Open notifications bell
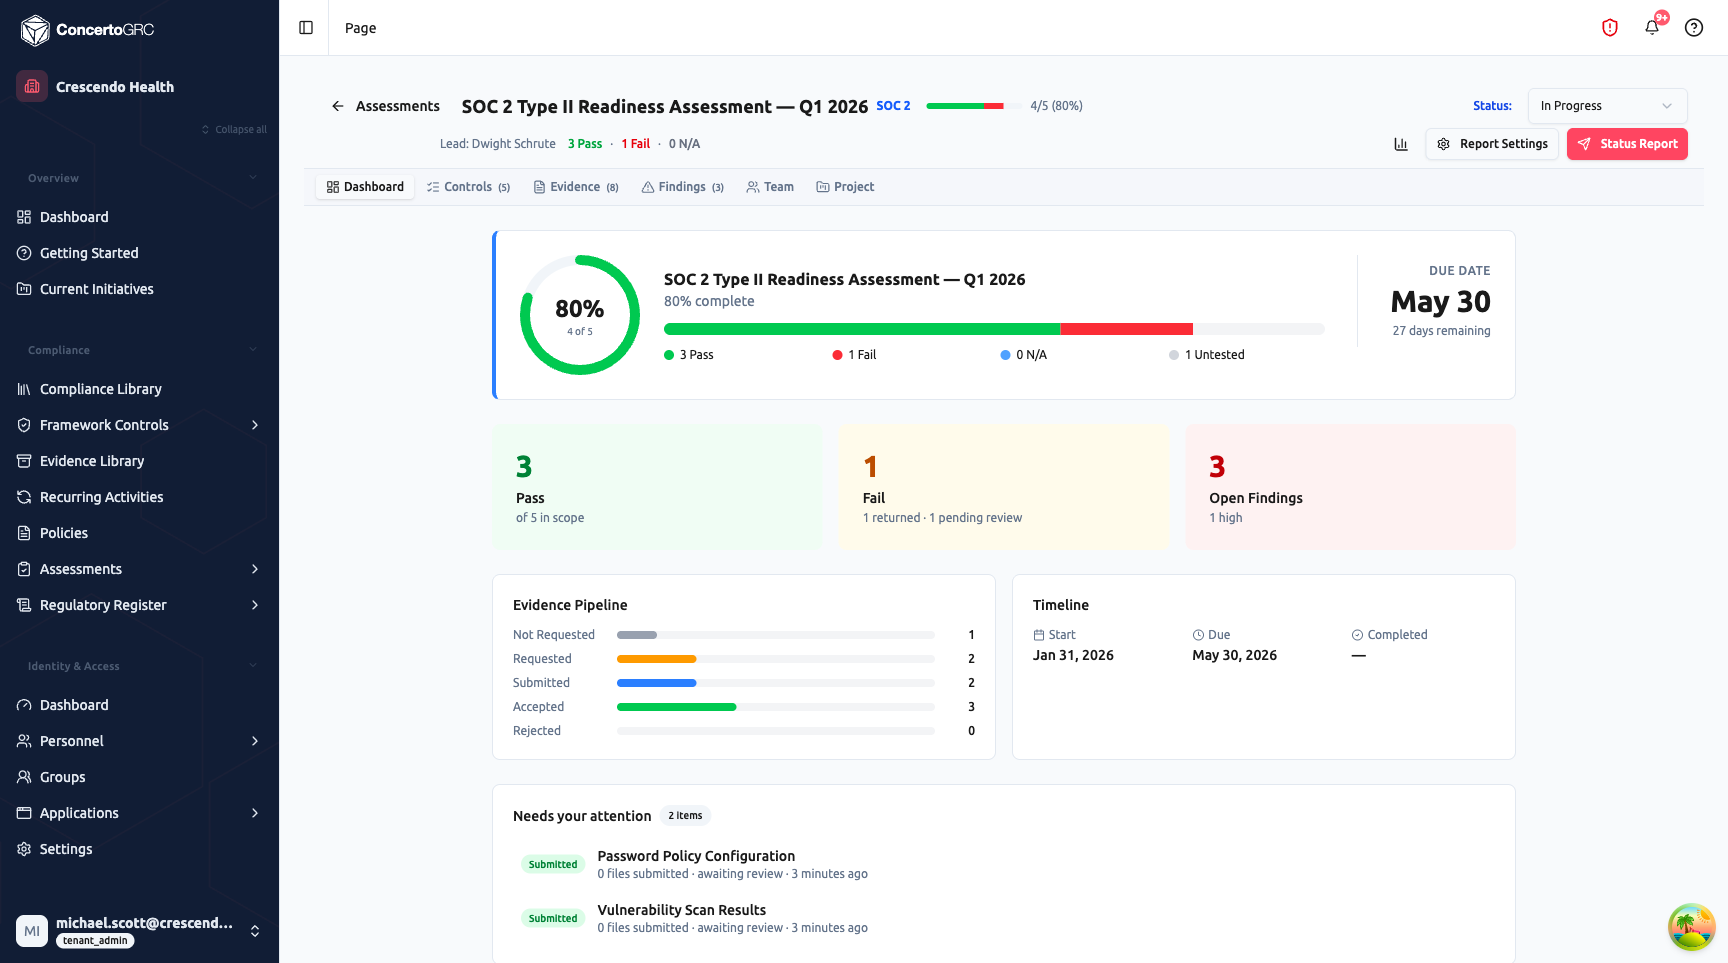This screenshot has width=1728, height=963. coord(1652,28)
